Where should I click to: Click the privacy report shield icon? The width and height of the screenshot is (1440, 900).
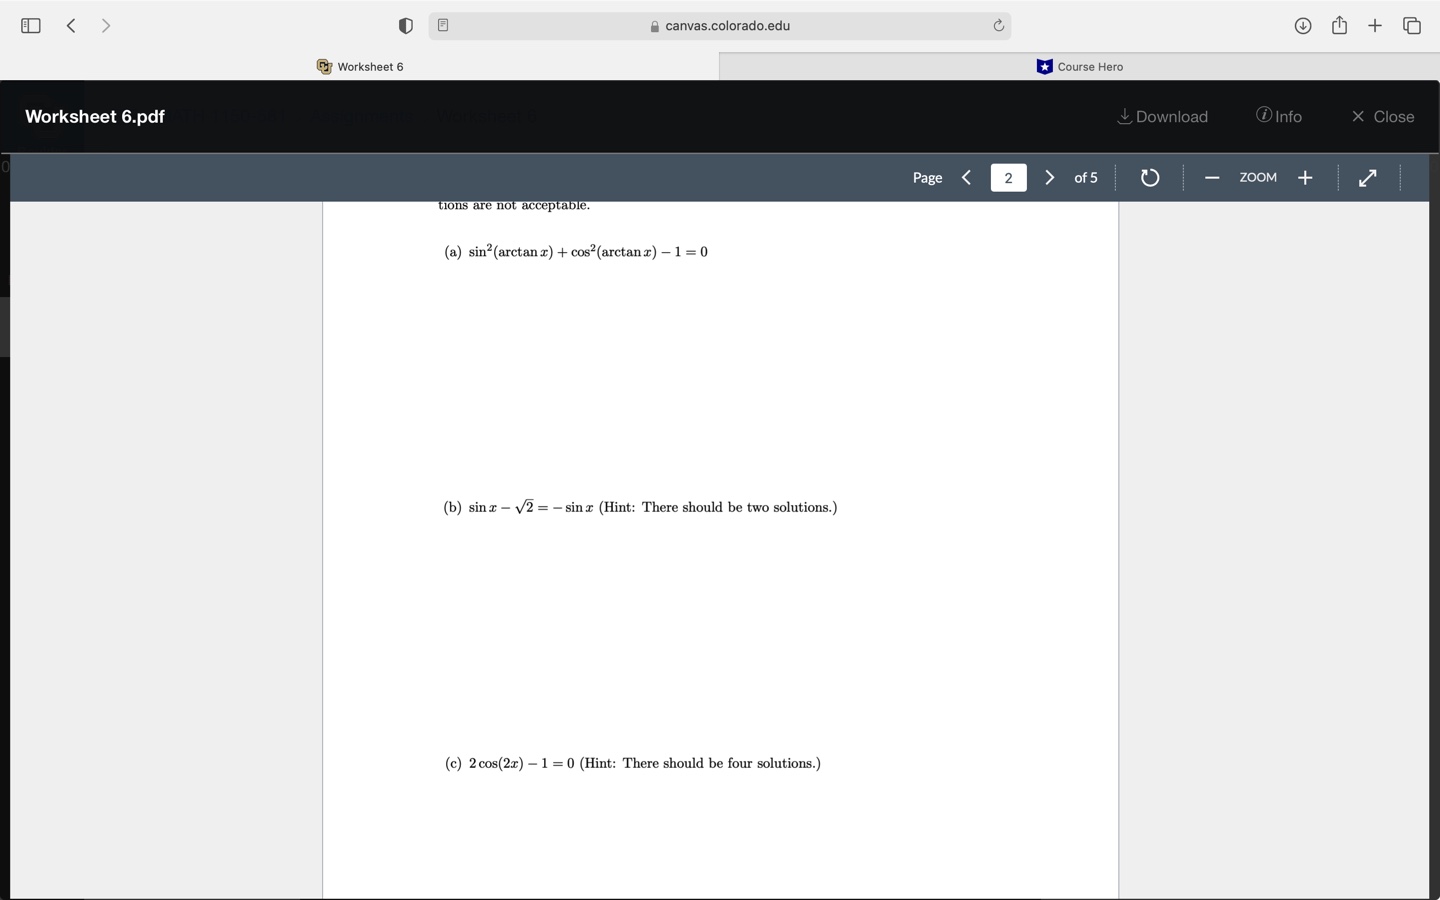pyautogui.click(x=406, y=25)
